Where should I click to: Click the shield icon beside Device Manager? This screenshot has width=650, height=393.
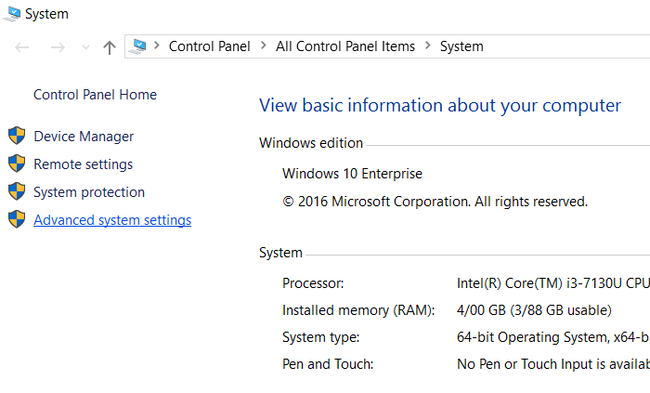tap(17, 136)
